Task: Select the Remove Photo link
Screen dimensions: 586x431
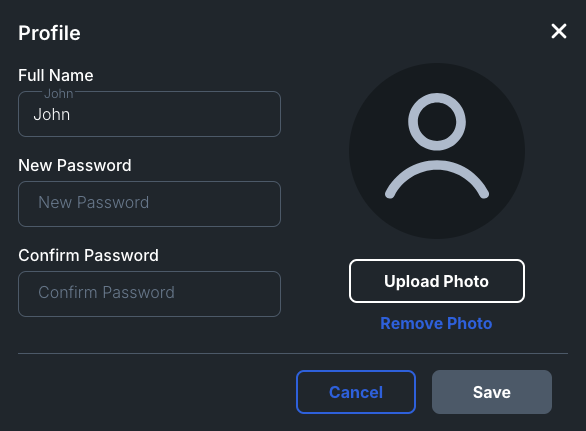Action: (436, 323)
